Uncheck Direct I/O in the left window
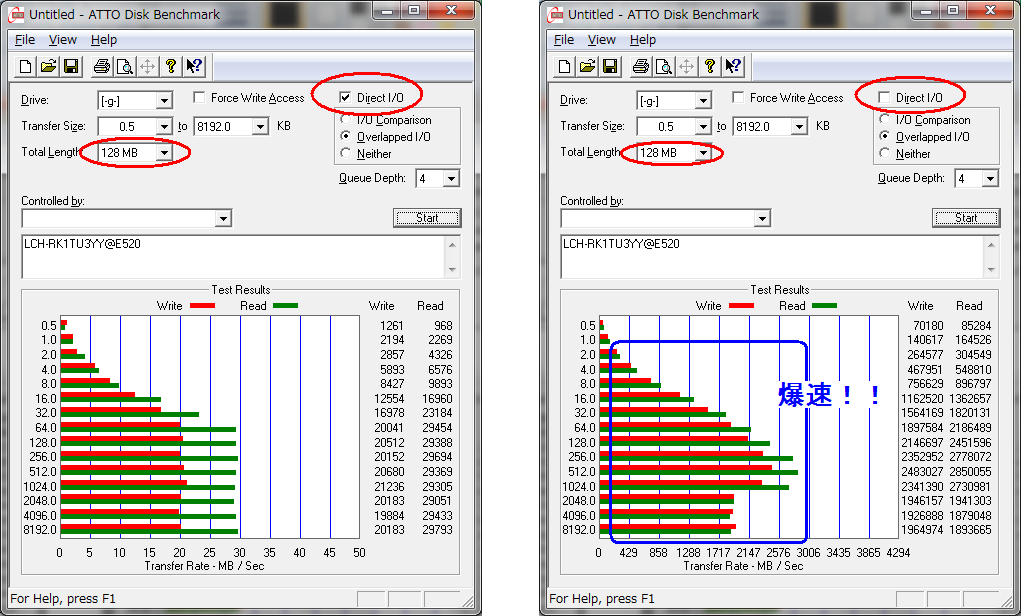 coord(345,98)
